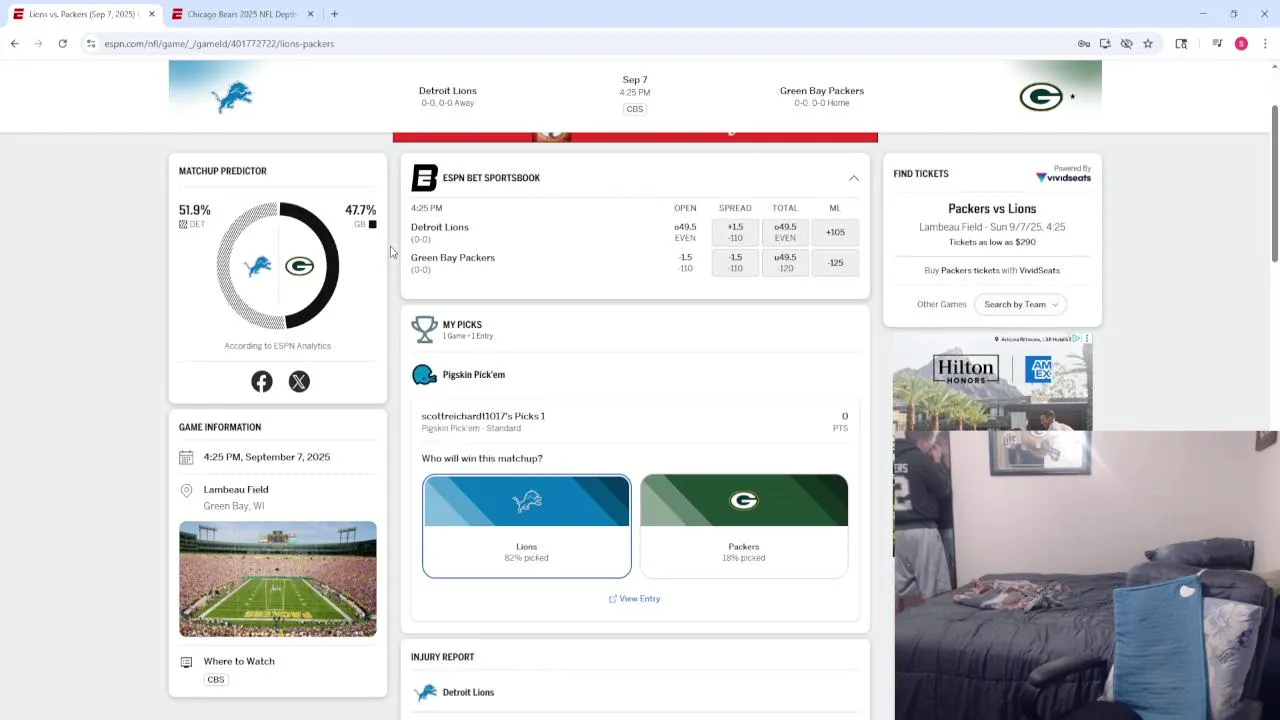Click Tickets as low as $290
Viewport: 1280px width, 720px height.
pos(992,242)
